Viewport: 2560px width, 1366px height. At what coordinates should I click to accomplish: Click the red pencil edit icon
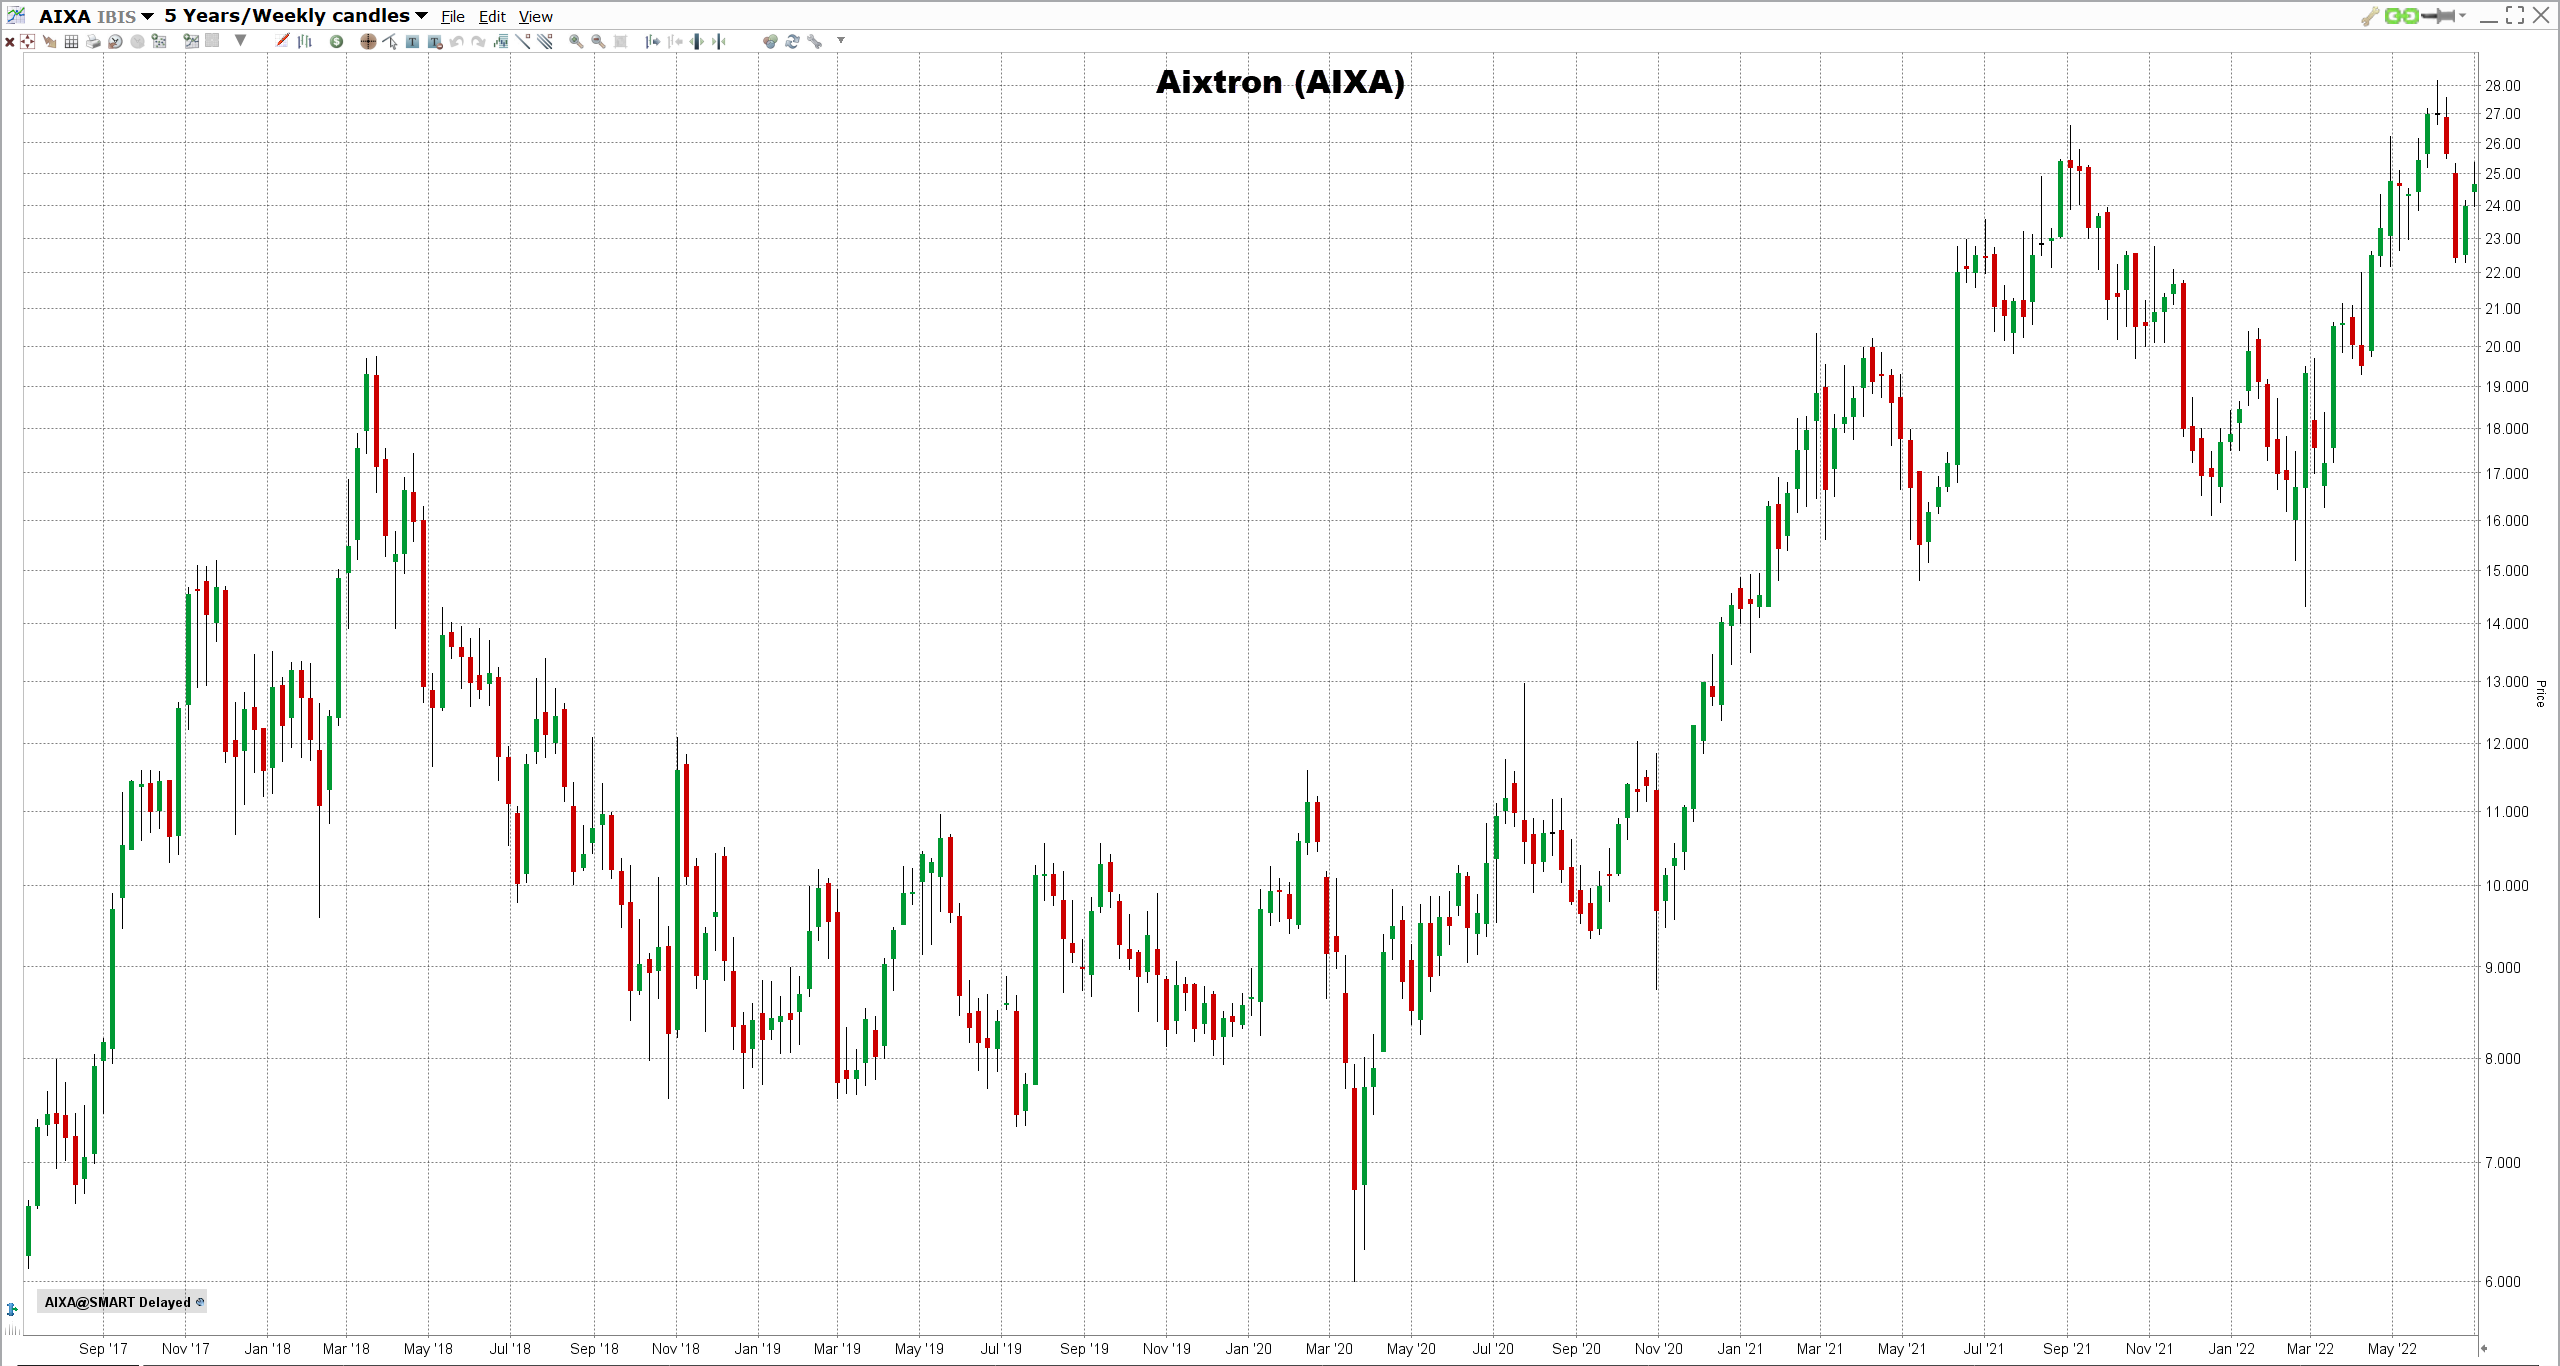coord(282,40)
